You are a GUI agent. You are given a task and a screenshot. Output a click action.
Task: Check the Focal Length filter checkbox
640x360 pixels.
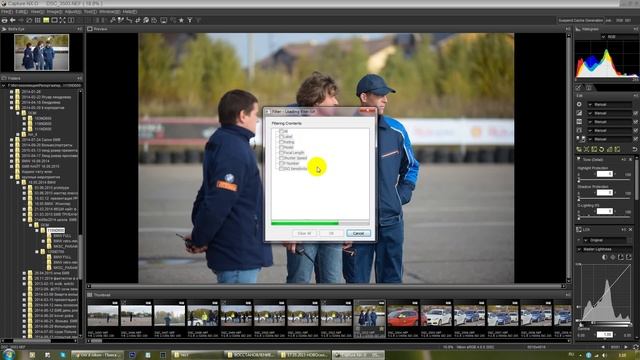281,153
